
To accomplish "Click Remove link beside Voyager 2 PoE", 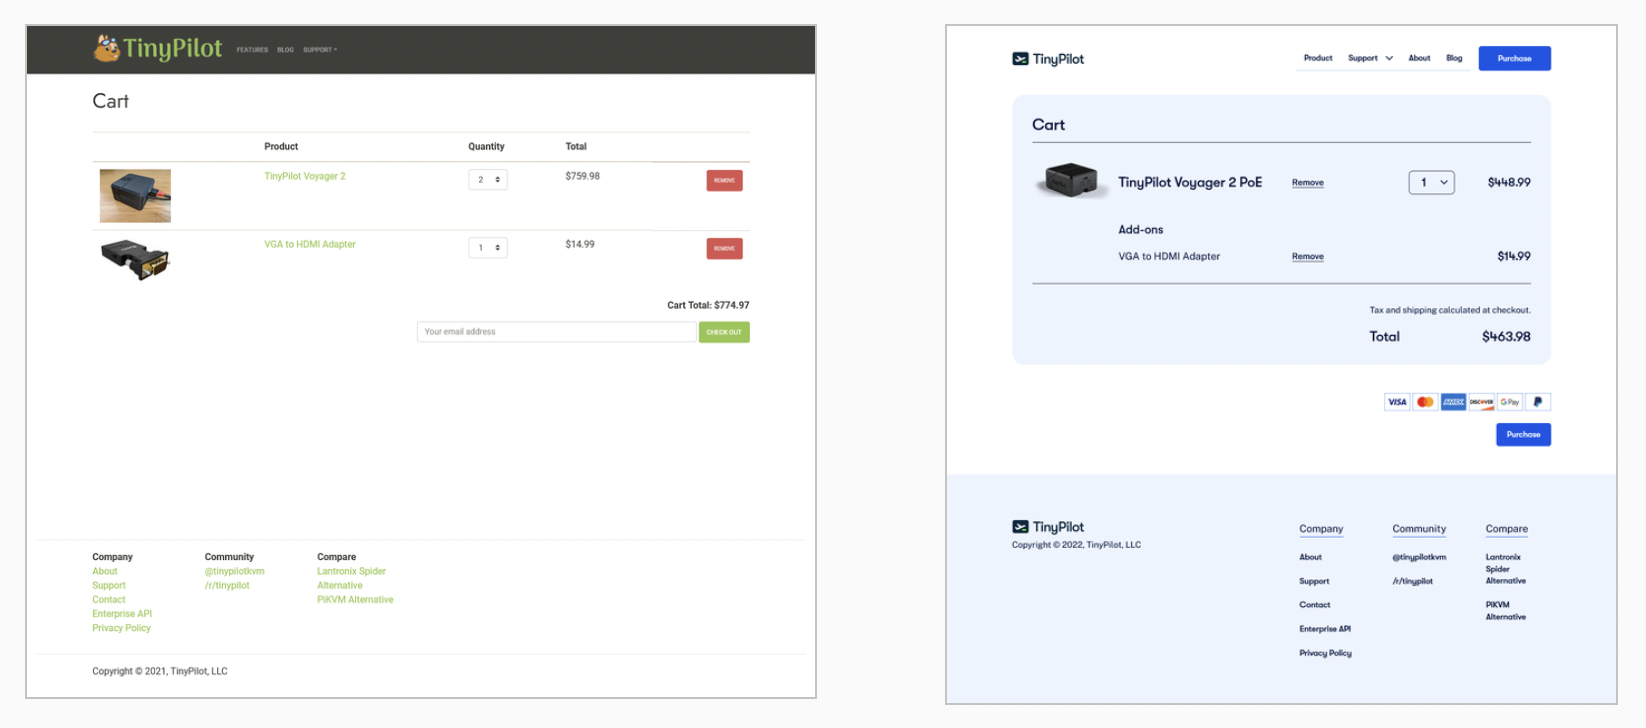I will tap(1307, 183).
